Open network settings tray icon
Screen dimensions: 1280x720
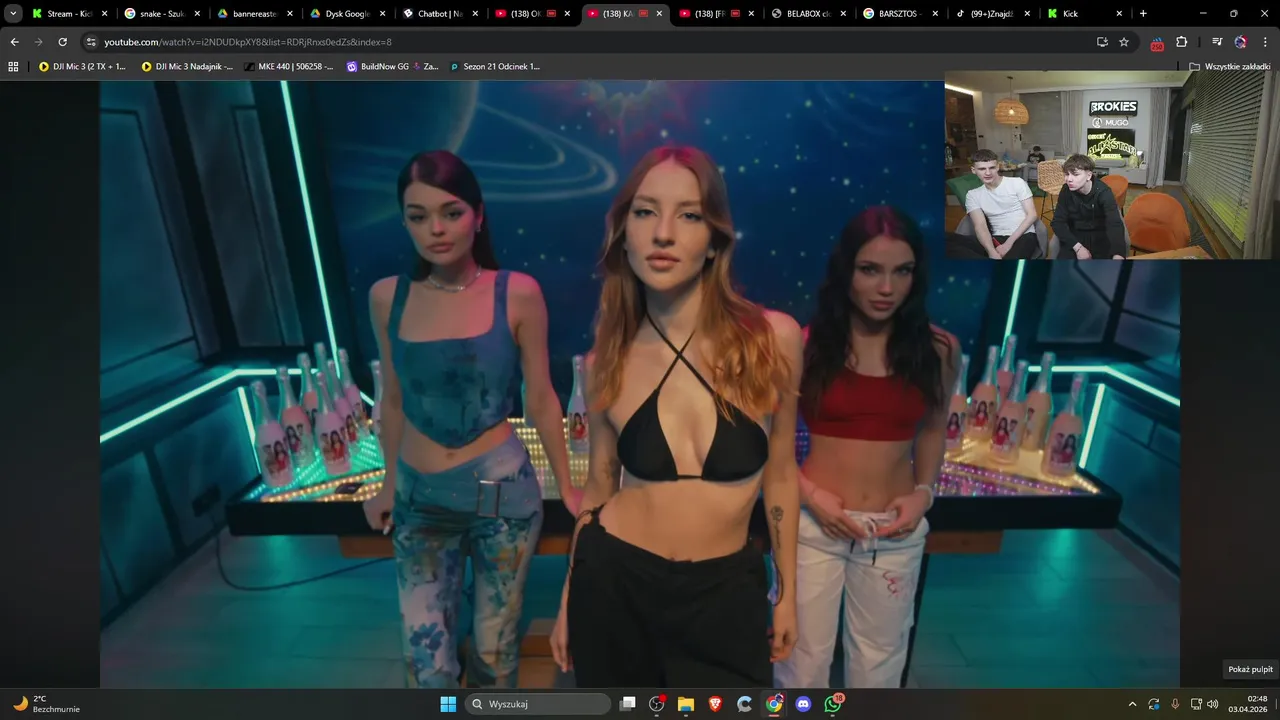pos(1196,704)
